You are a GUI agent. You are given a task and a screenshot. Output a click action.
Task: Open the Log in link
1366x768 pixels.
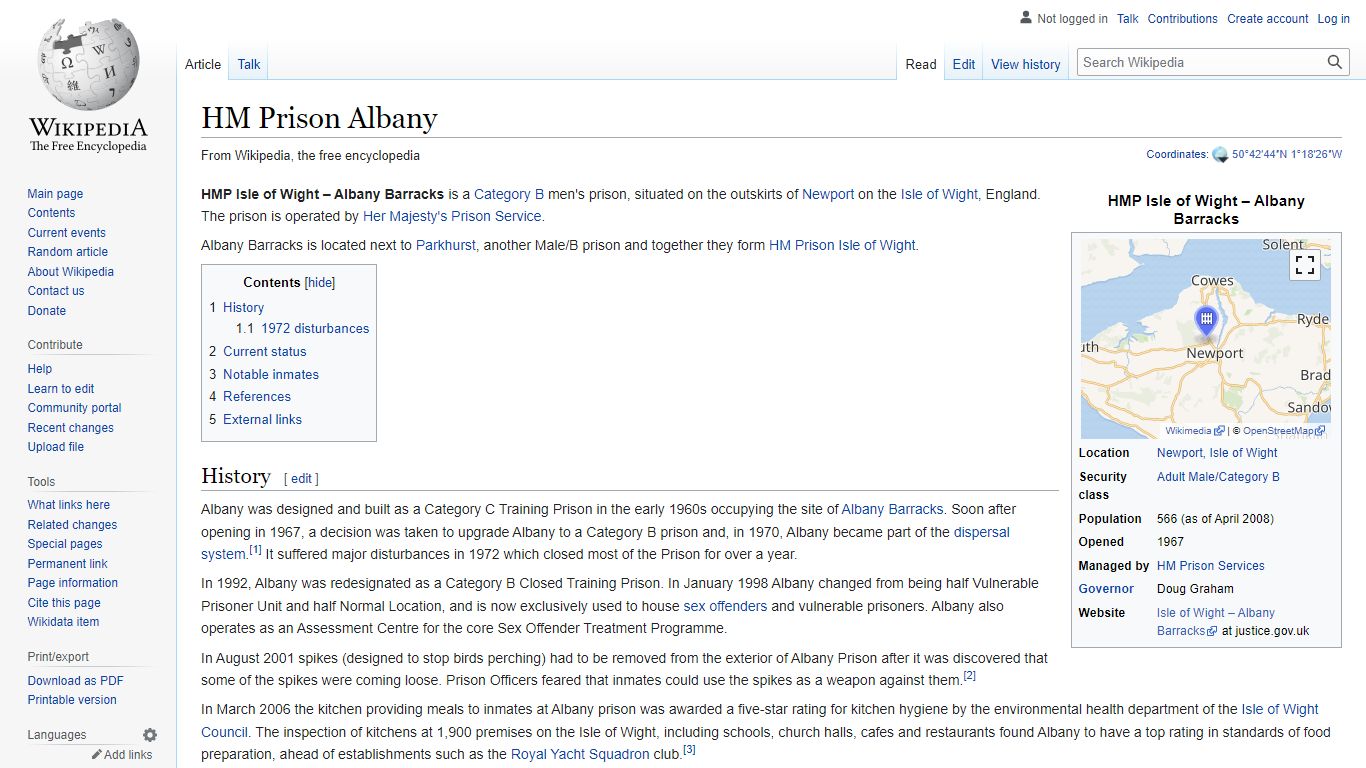tap(1333, 19)
